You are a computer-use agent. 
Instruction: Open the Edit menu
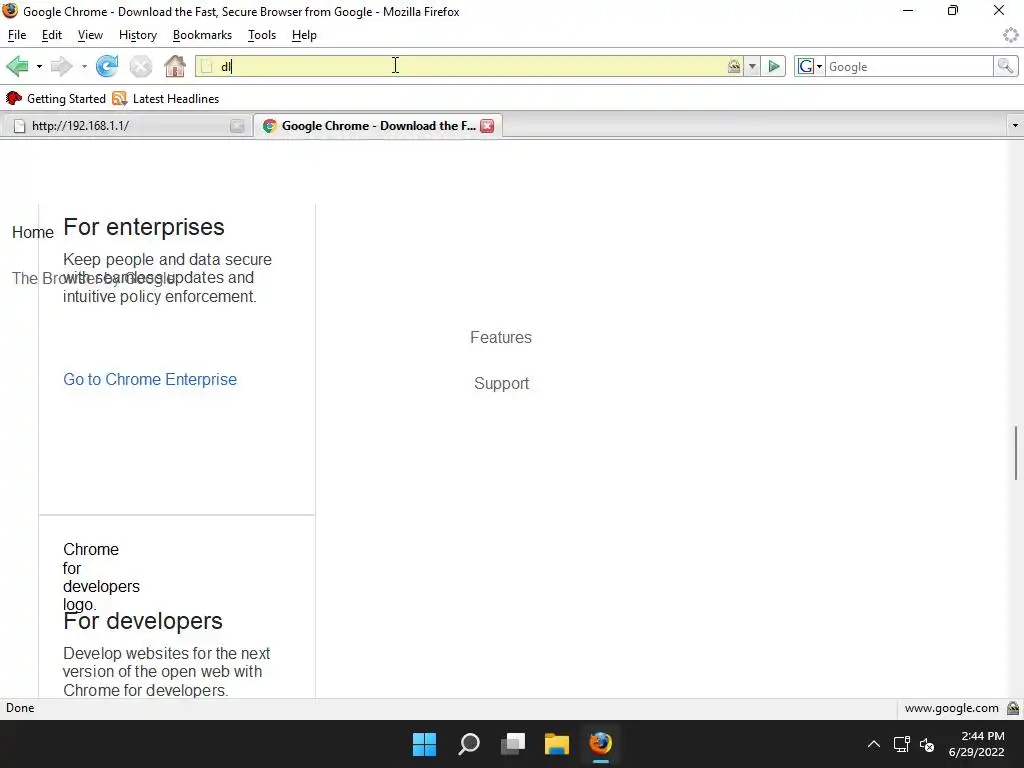pyautogui.click(x=52, y=35)
